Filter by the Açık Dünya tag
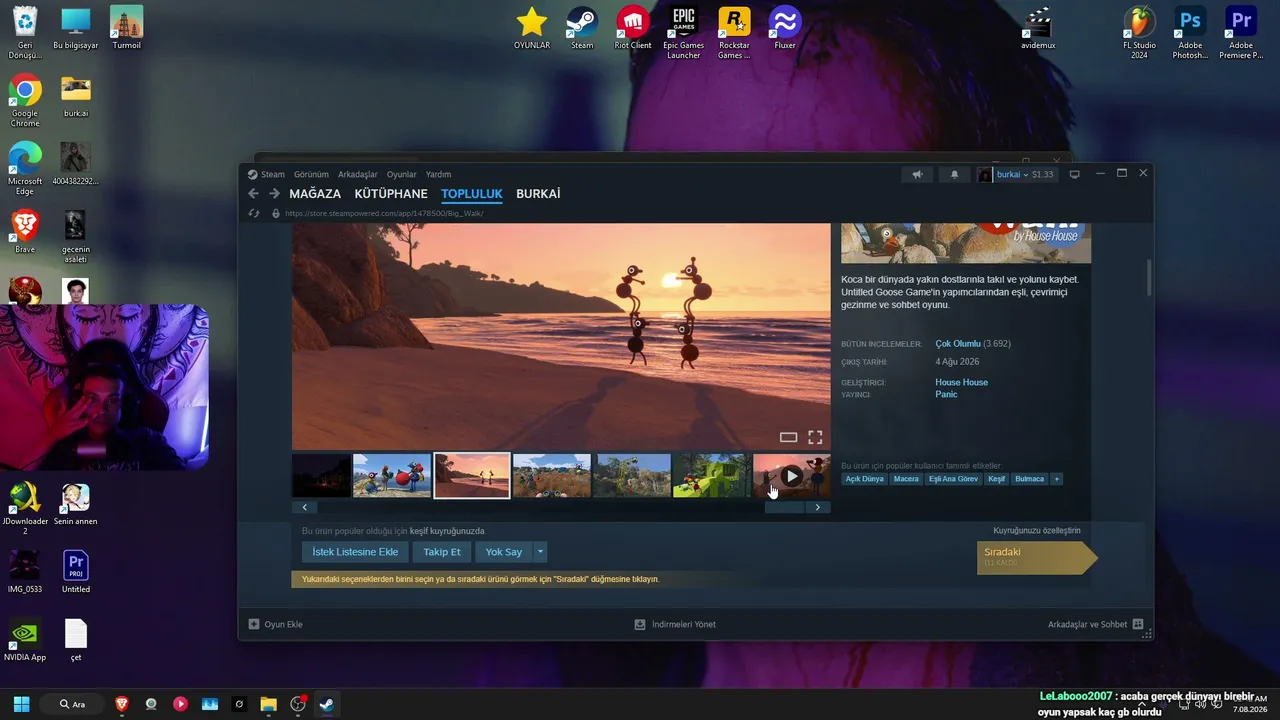Image resolution: width=1280 pixels, height=720 pixels. coord(865,479)
